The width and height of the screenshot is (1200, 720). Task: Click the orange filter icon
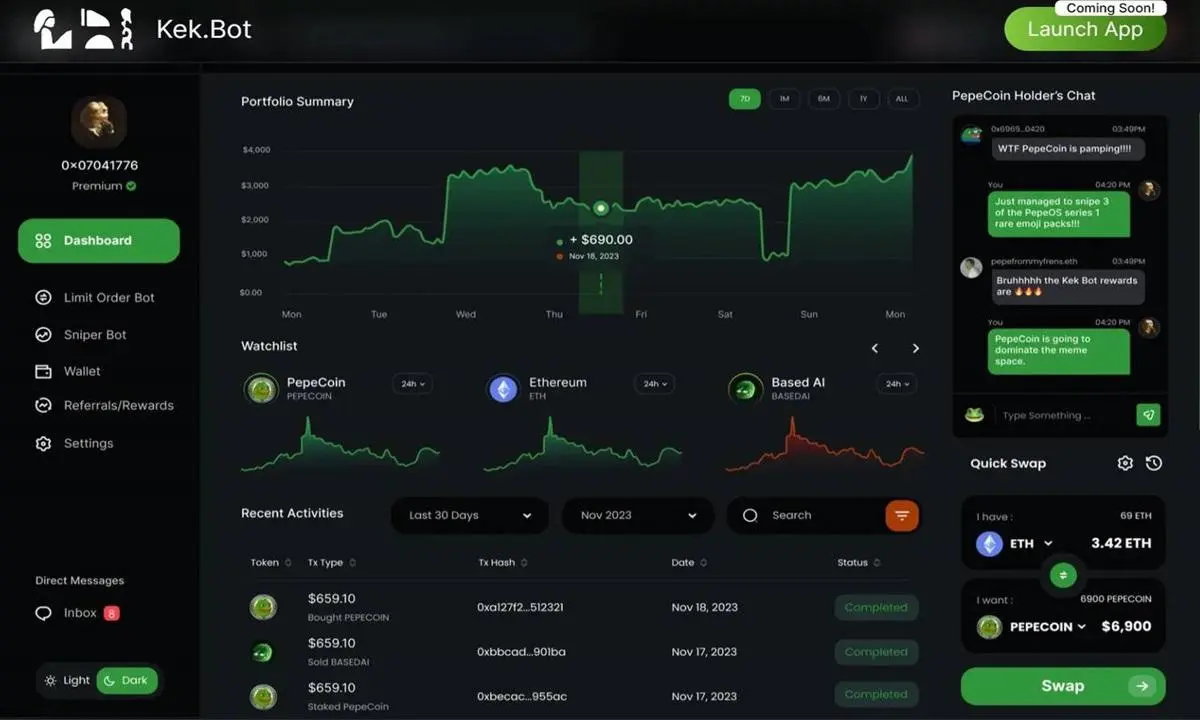[x=901, y=515]
